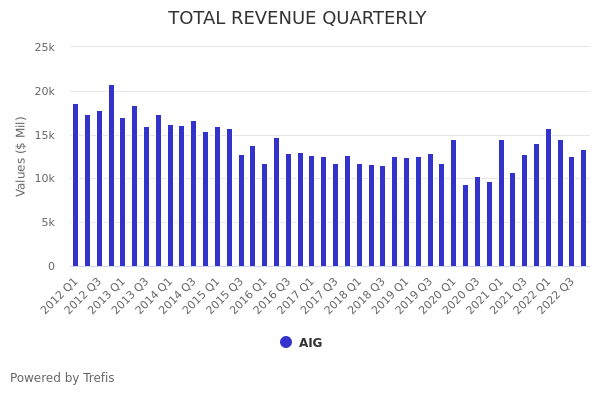Click the 0 y-axis tick label

[50, 266]
